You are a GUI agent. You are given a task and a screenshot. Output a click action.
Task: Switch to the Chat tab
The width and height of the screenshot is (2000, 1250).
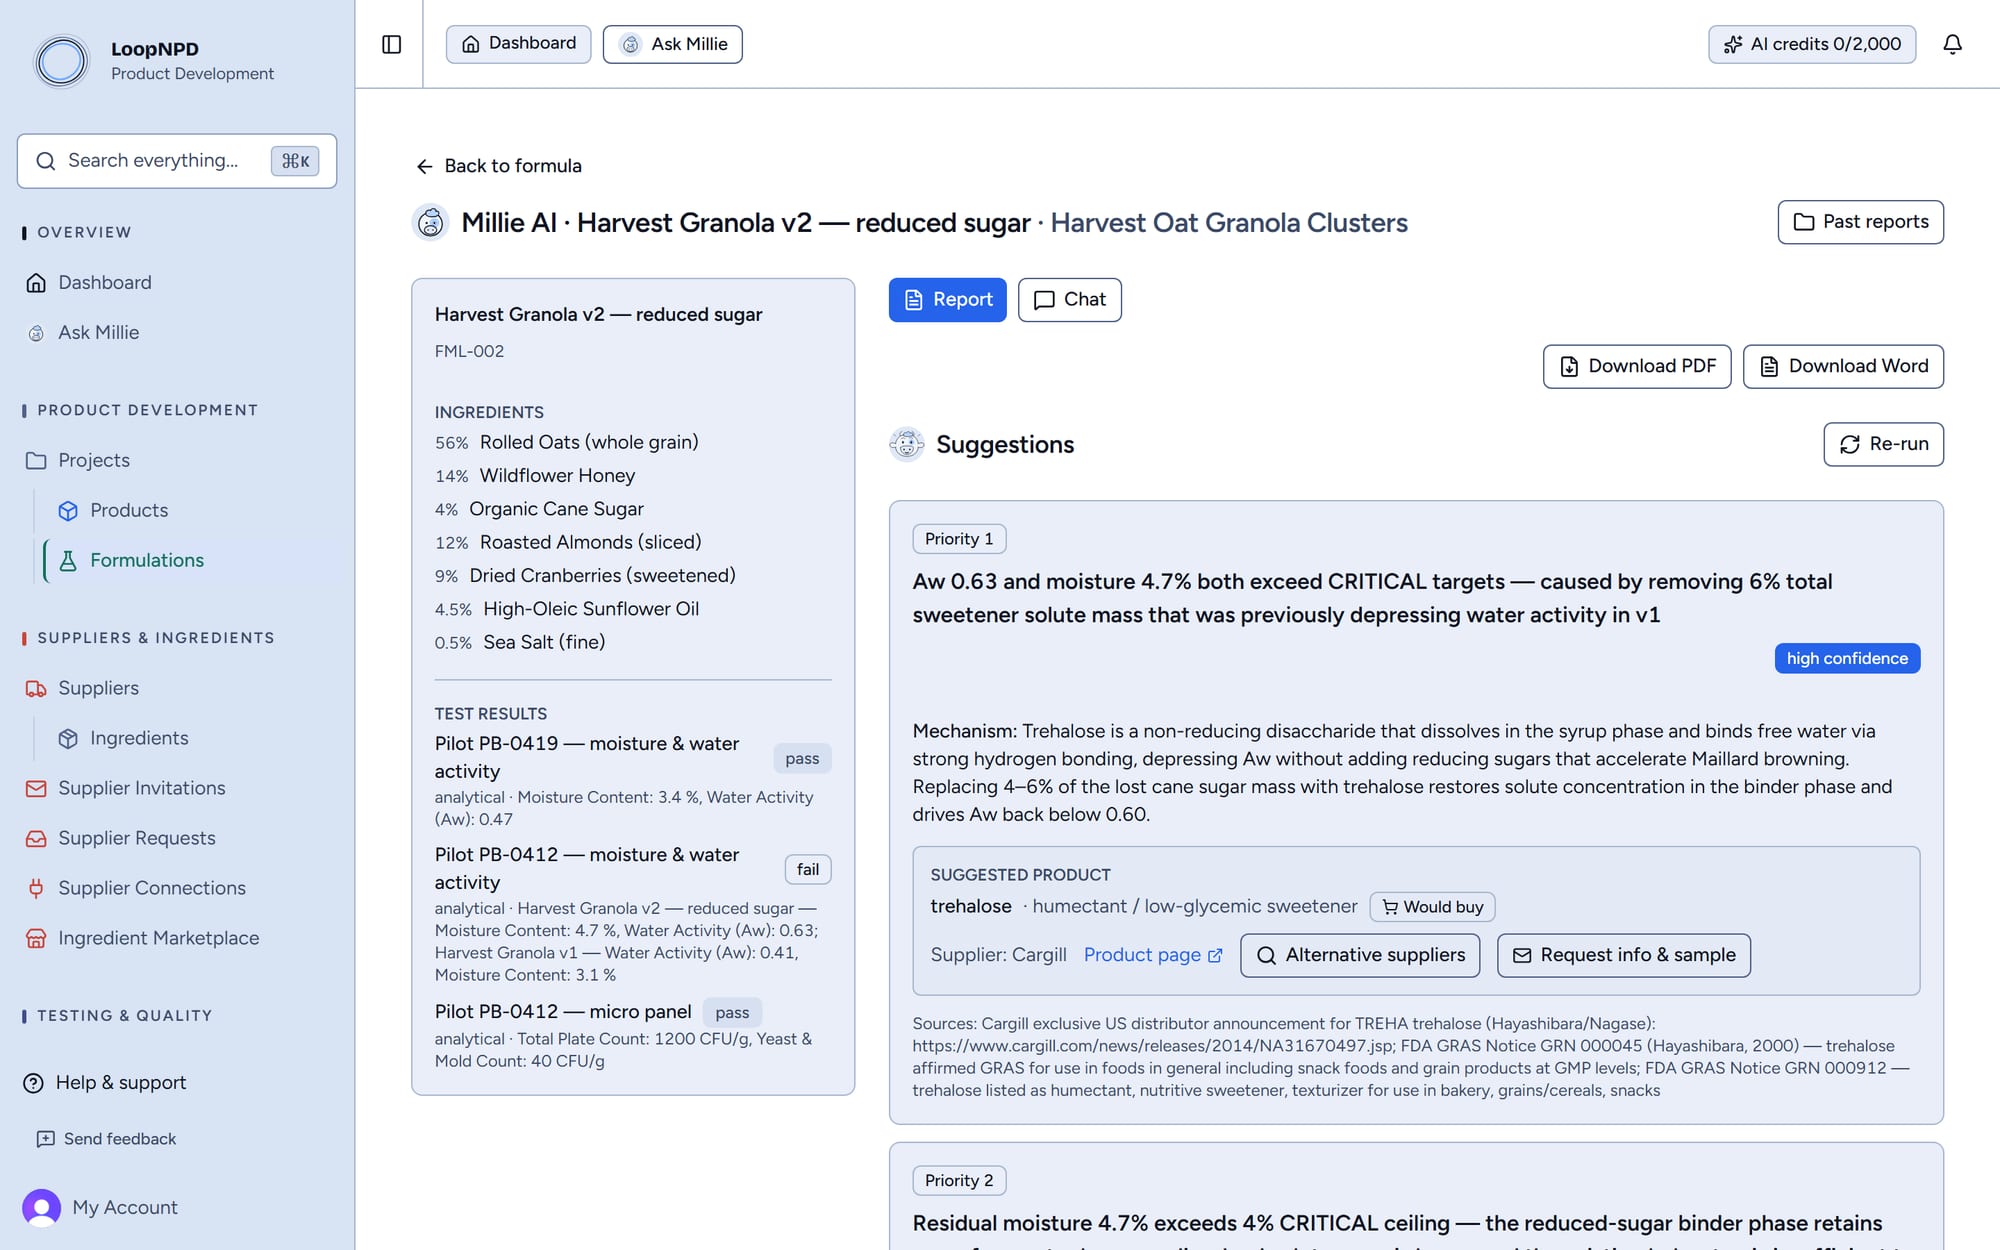[1069, 300]
